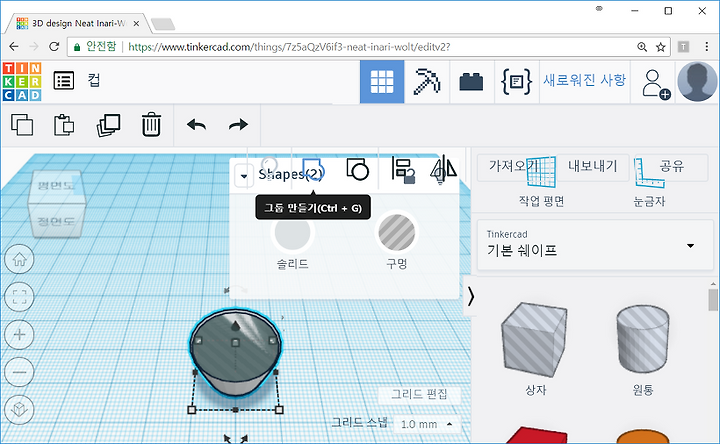
Task: Set selection to 구멍 (hole)
Action: pyautogui.click(x=397, y=232)
